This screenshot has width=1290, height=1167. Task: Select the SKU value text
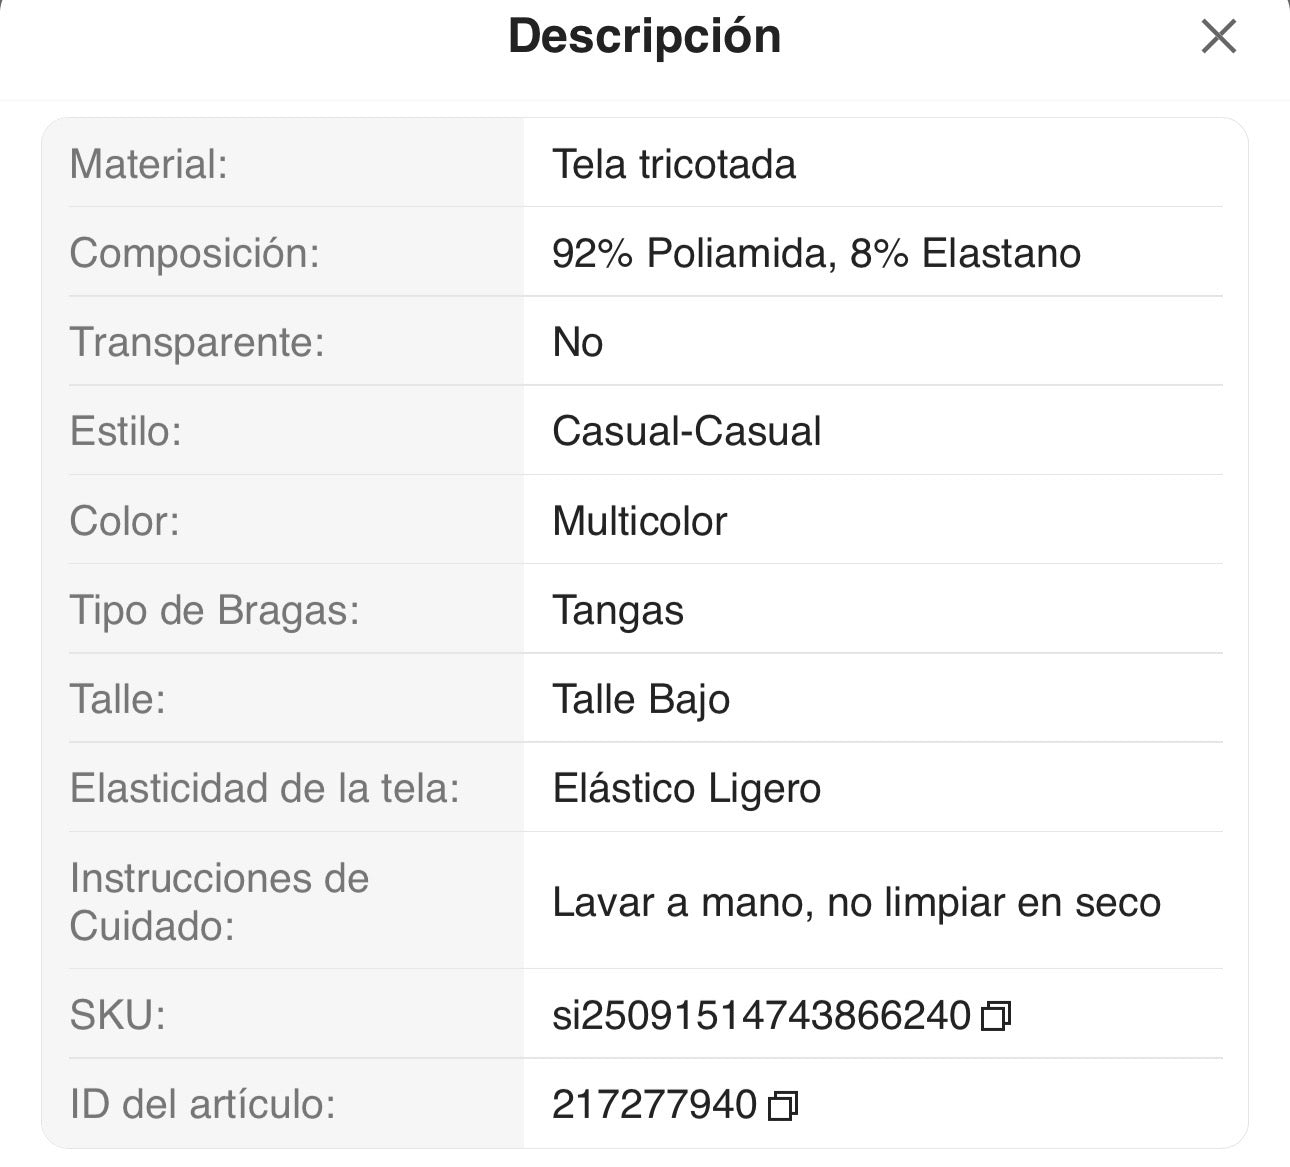[763, 1014]
